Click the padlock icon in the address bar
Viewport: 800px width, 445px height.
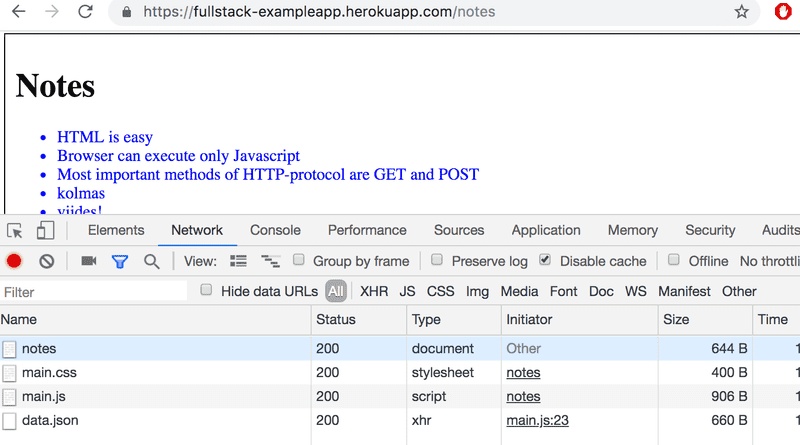tap(127, 12)
